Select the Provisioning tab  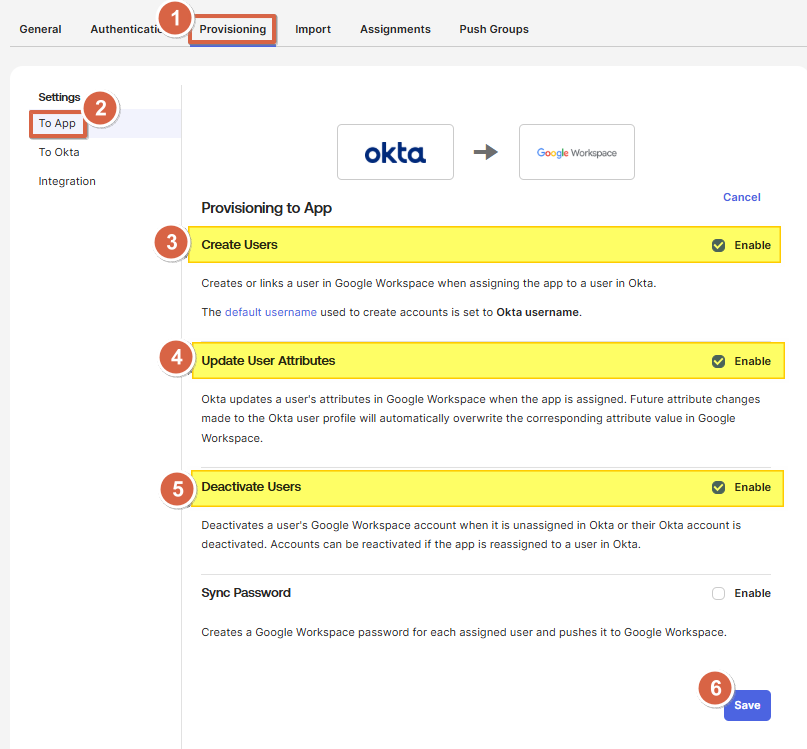(233, 29)
